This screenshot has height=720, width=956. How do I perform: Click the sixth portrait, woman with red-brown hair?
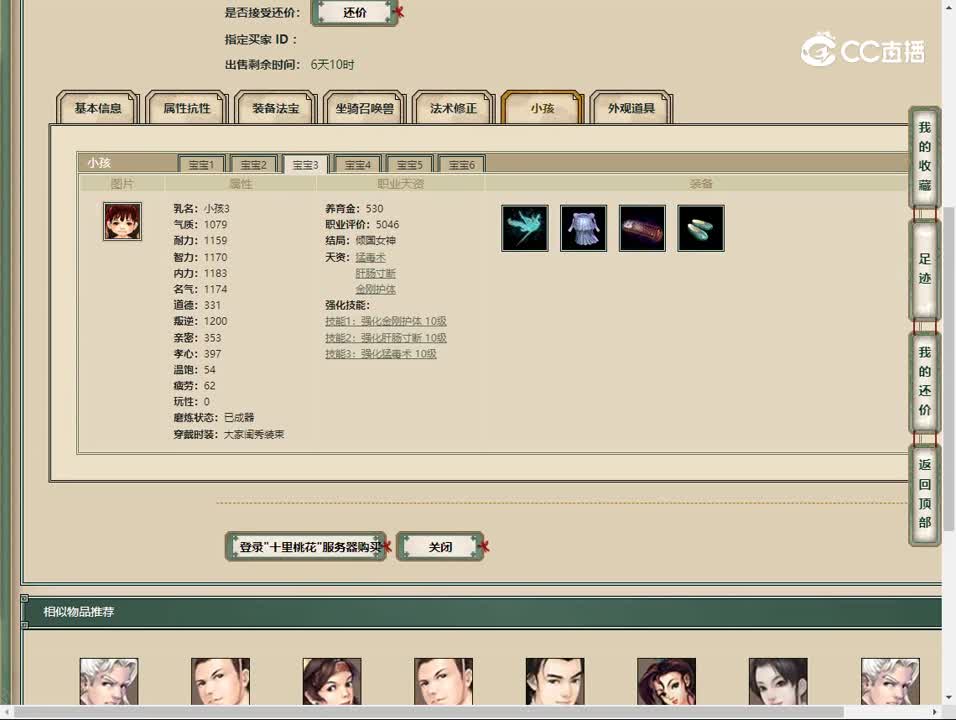point(666,682)
